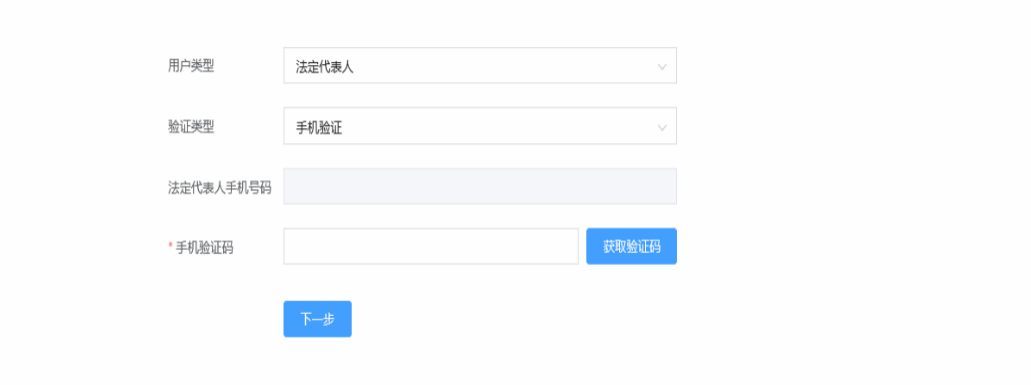1031x385 pixels.
Task: Proceed with the blue 下一步 button
Action: [318, 319]
